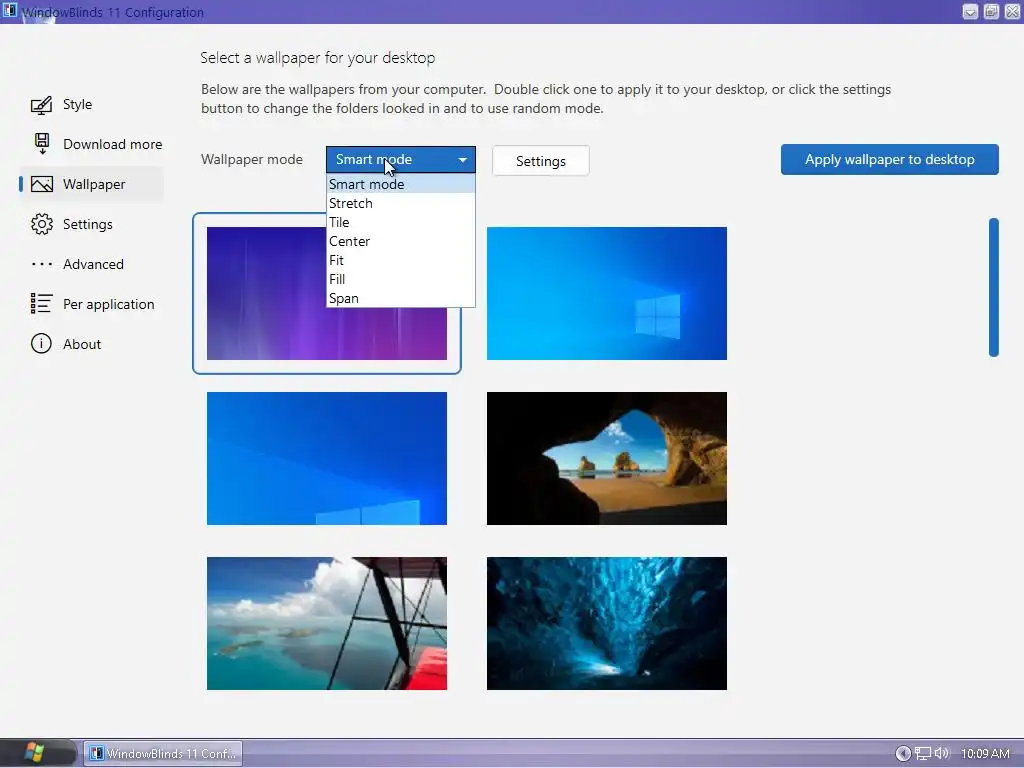Click the network tray icon
The image size is (1024, 768).
(x=923, y=754)
